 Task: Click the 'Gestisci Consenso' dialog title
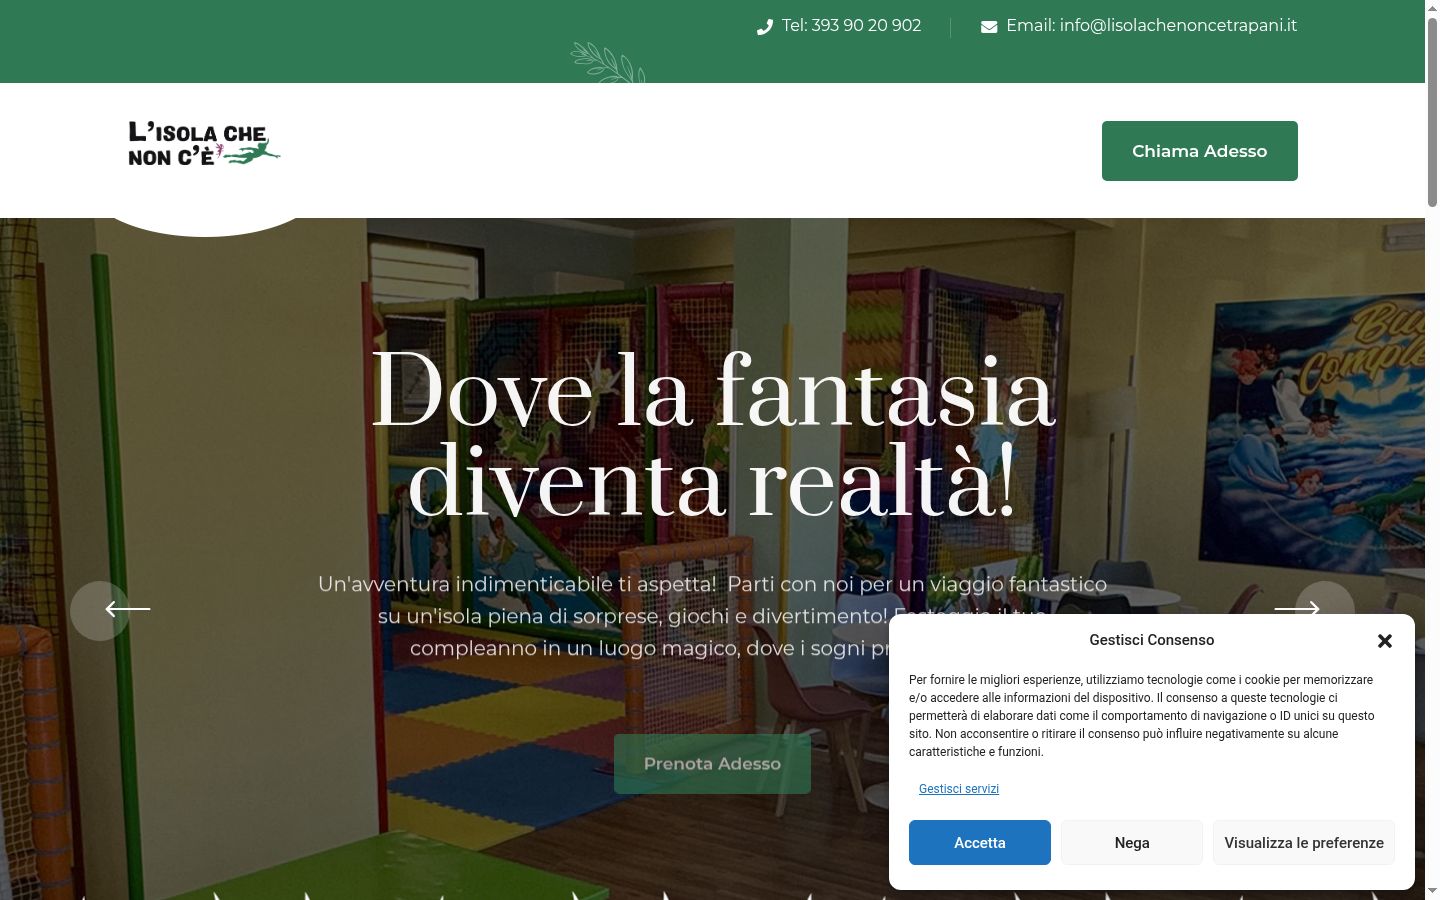tap(1152, 640)
